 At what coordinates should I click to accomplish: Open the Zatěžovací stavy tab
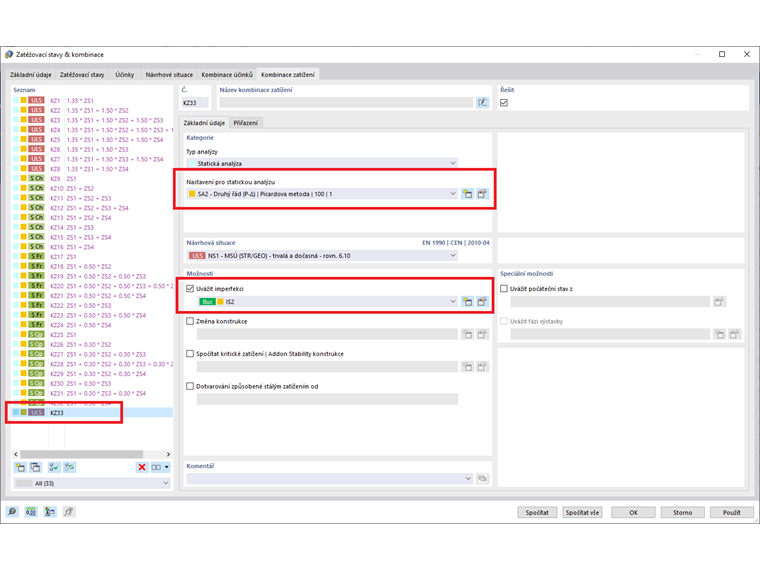pos(82,75)
